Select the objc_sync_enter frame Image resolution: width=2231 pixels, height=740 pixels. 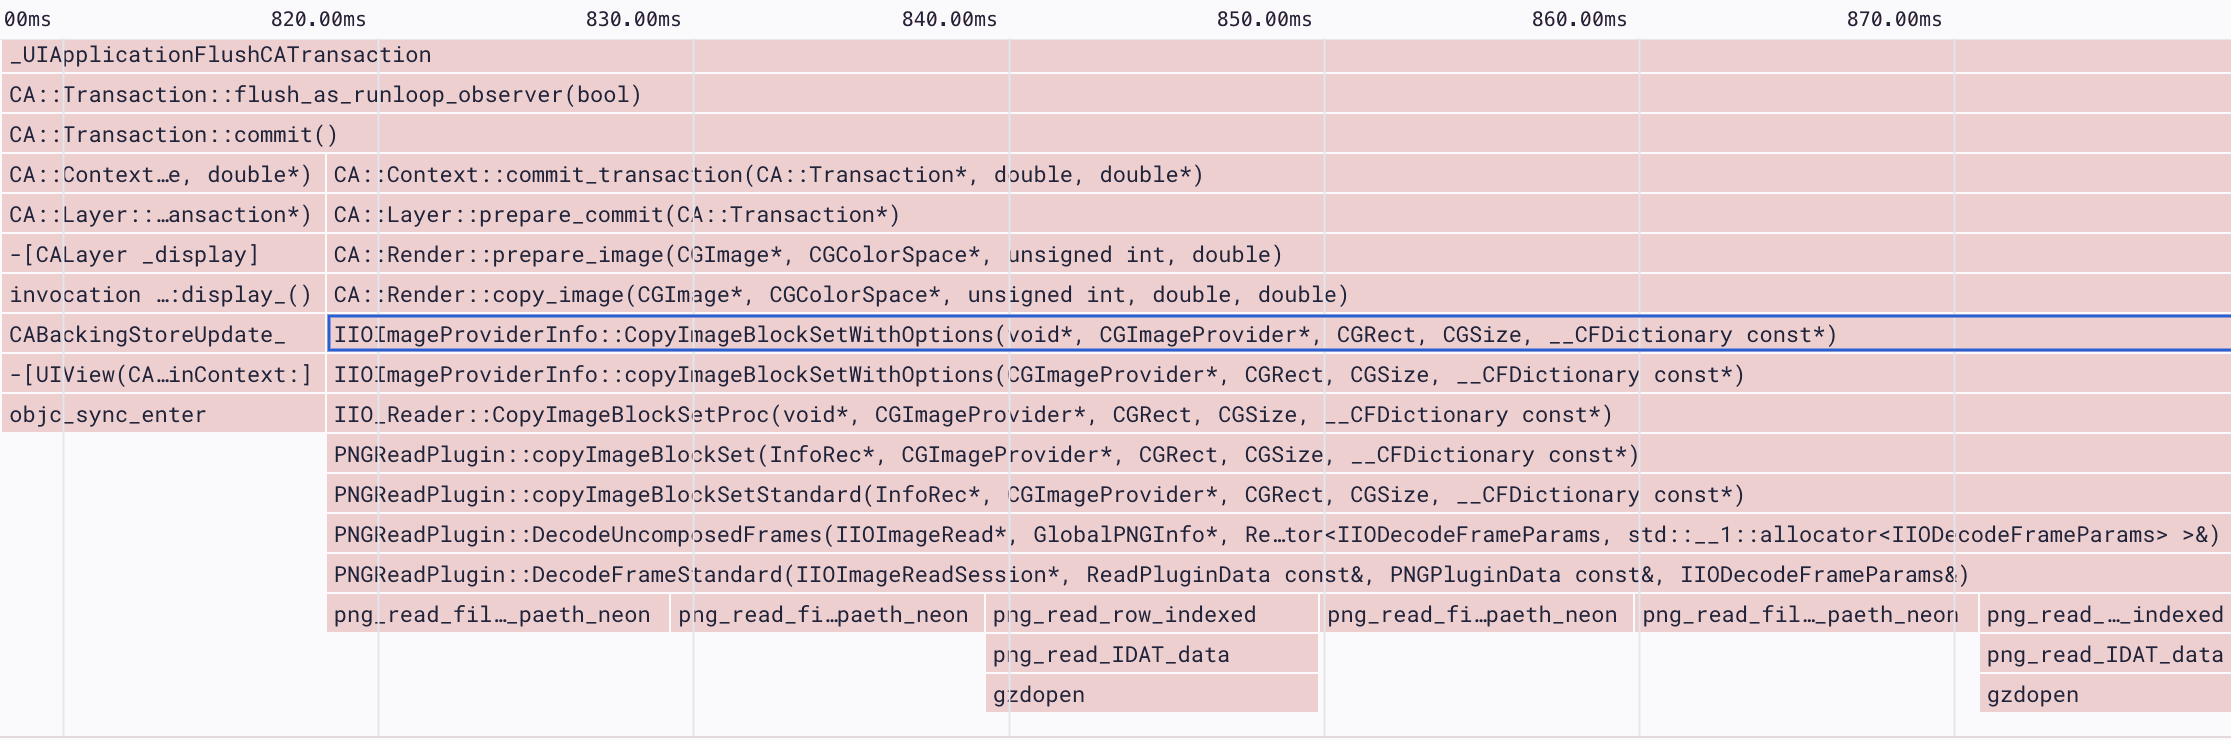pyautogui.click(x=108, y=415)
